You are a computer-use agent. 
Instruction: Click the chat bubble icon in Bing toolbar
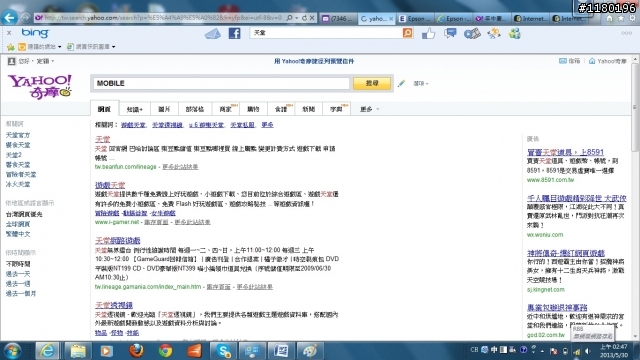point(450,33)
